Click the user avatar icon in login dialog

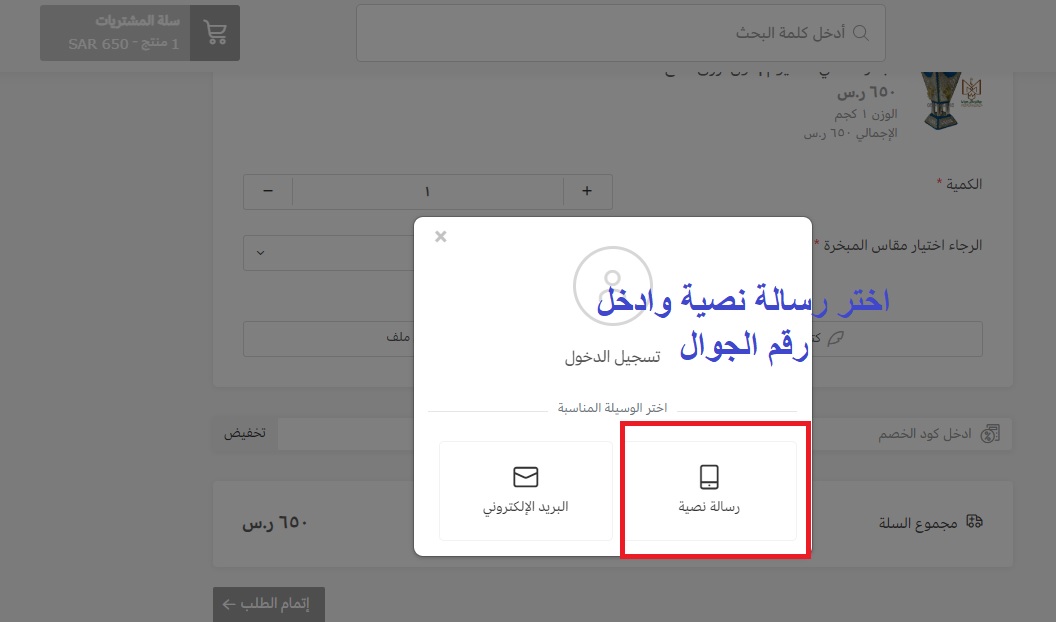pyautogui.click(x=612, y=284)
